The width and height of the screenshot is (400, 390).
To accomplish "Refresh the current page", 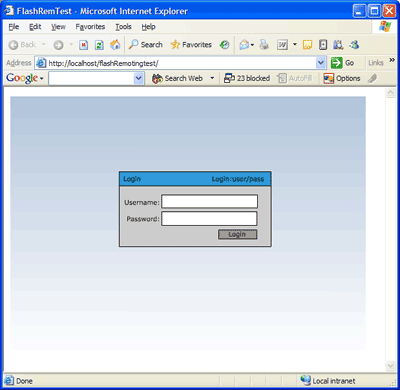I will click(99, 45).
